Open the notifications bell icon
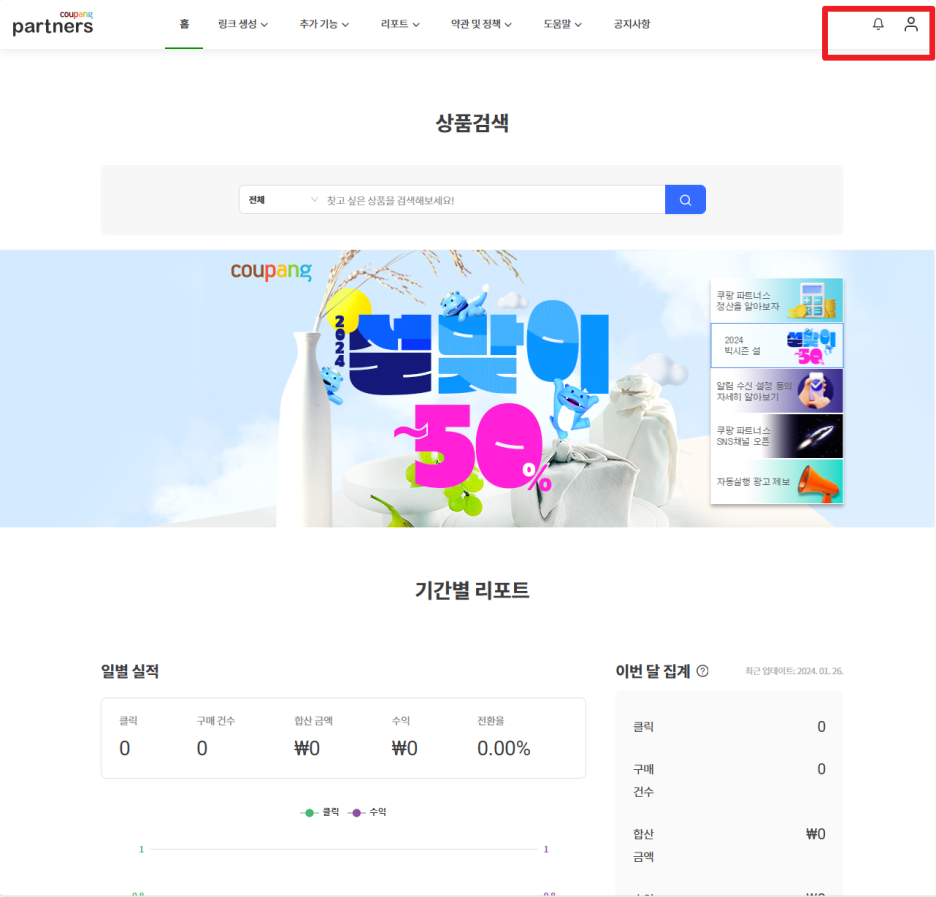This screenshot has height=897, width=936. click(x=878, y=24)
